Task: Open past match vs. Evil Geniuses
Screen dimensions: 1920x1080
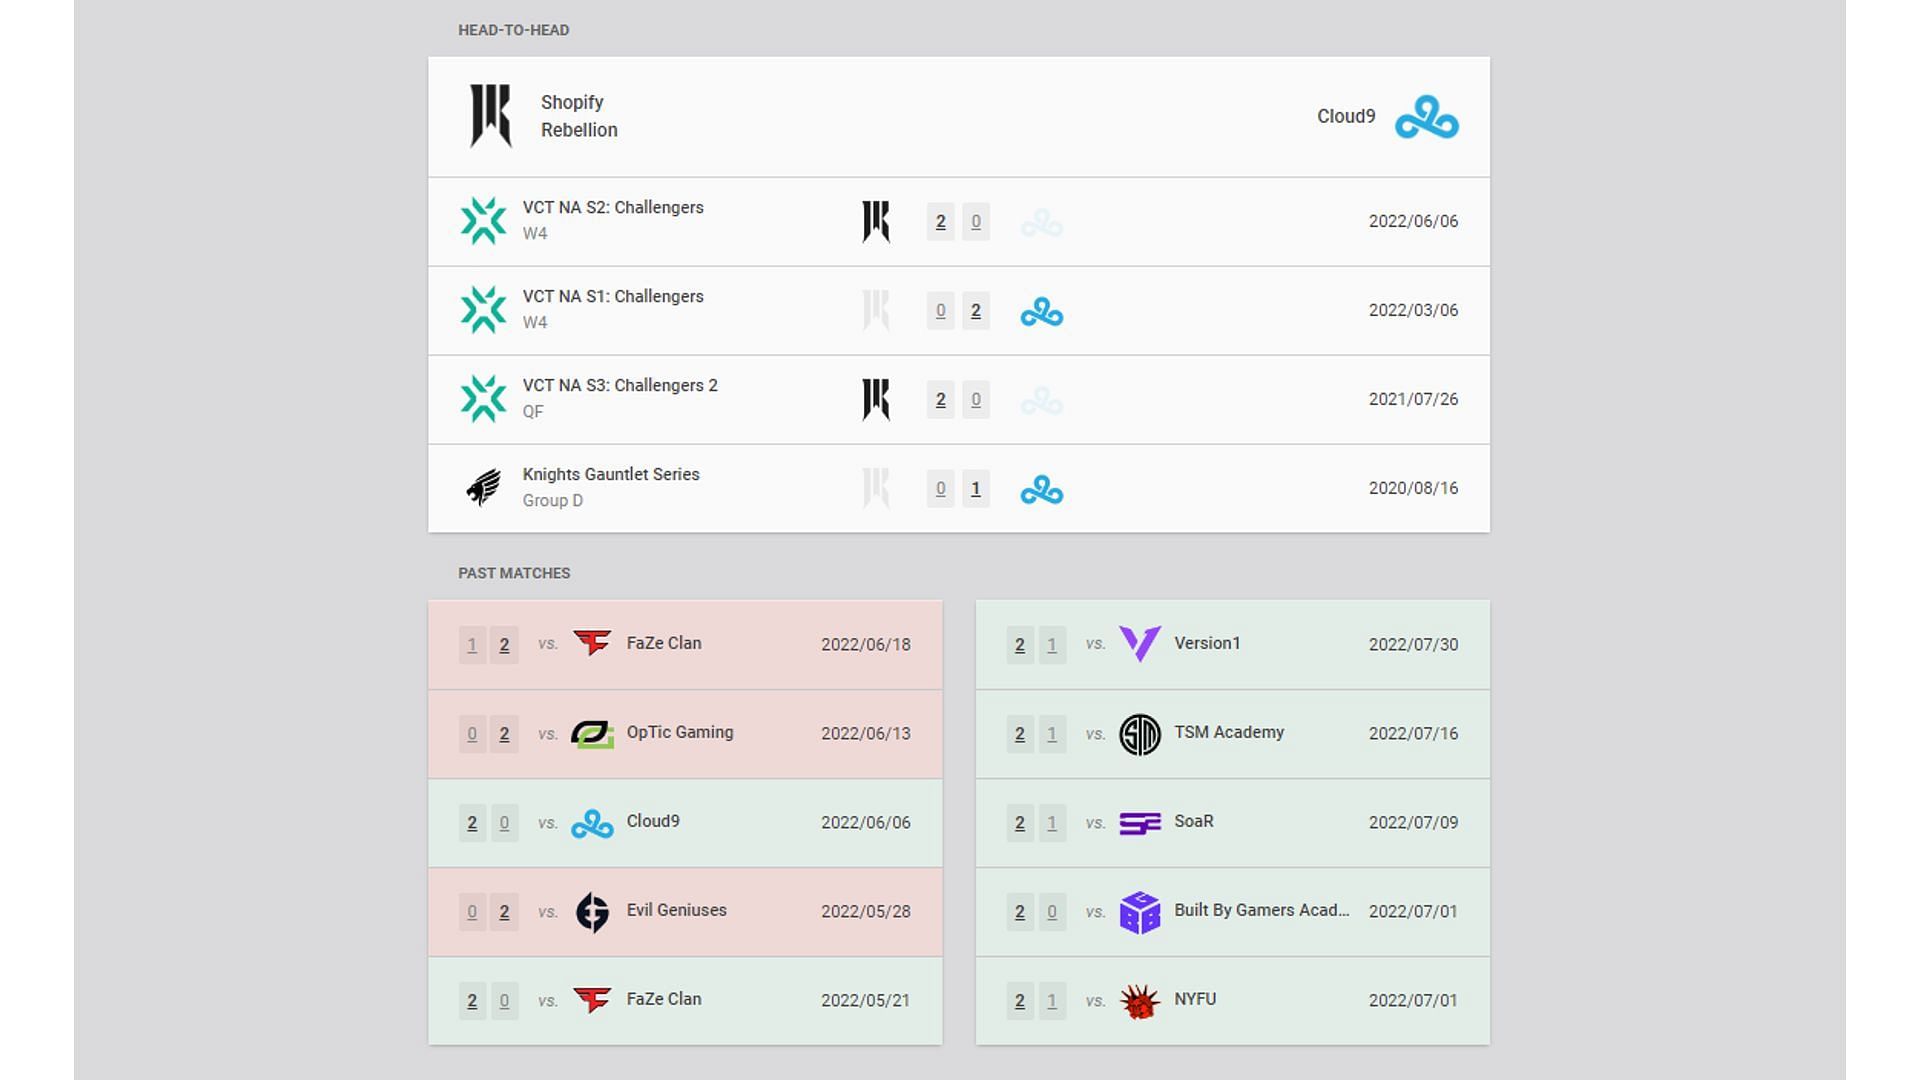Action: [685, 912]
